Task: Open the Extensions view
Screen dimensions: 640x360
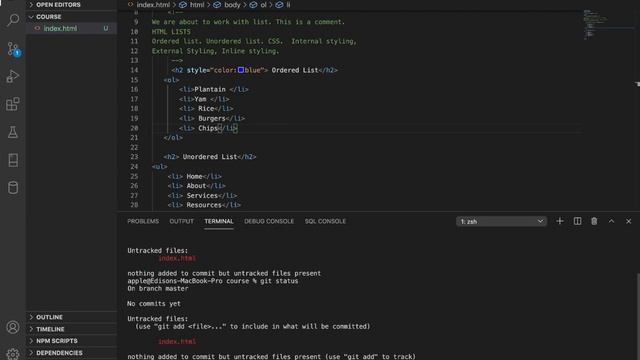Action: coord(13,104)
